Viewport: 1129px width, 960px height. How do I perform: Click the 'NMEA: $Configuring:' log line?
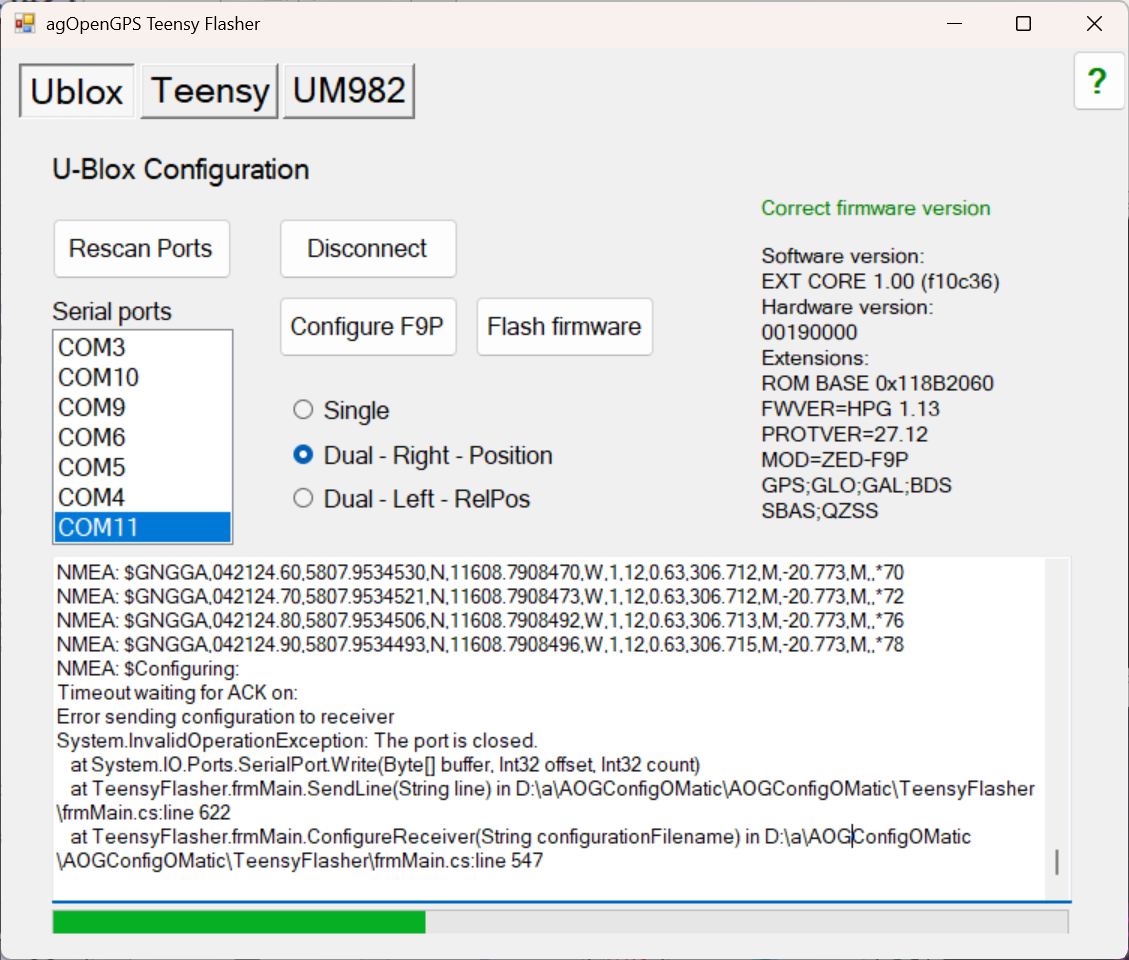click(148, 668)
